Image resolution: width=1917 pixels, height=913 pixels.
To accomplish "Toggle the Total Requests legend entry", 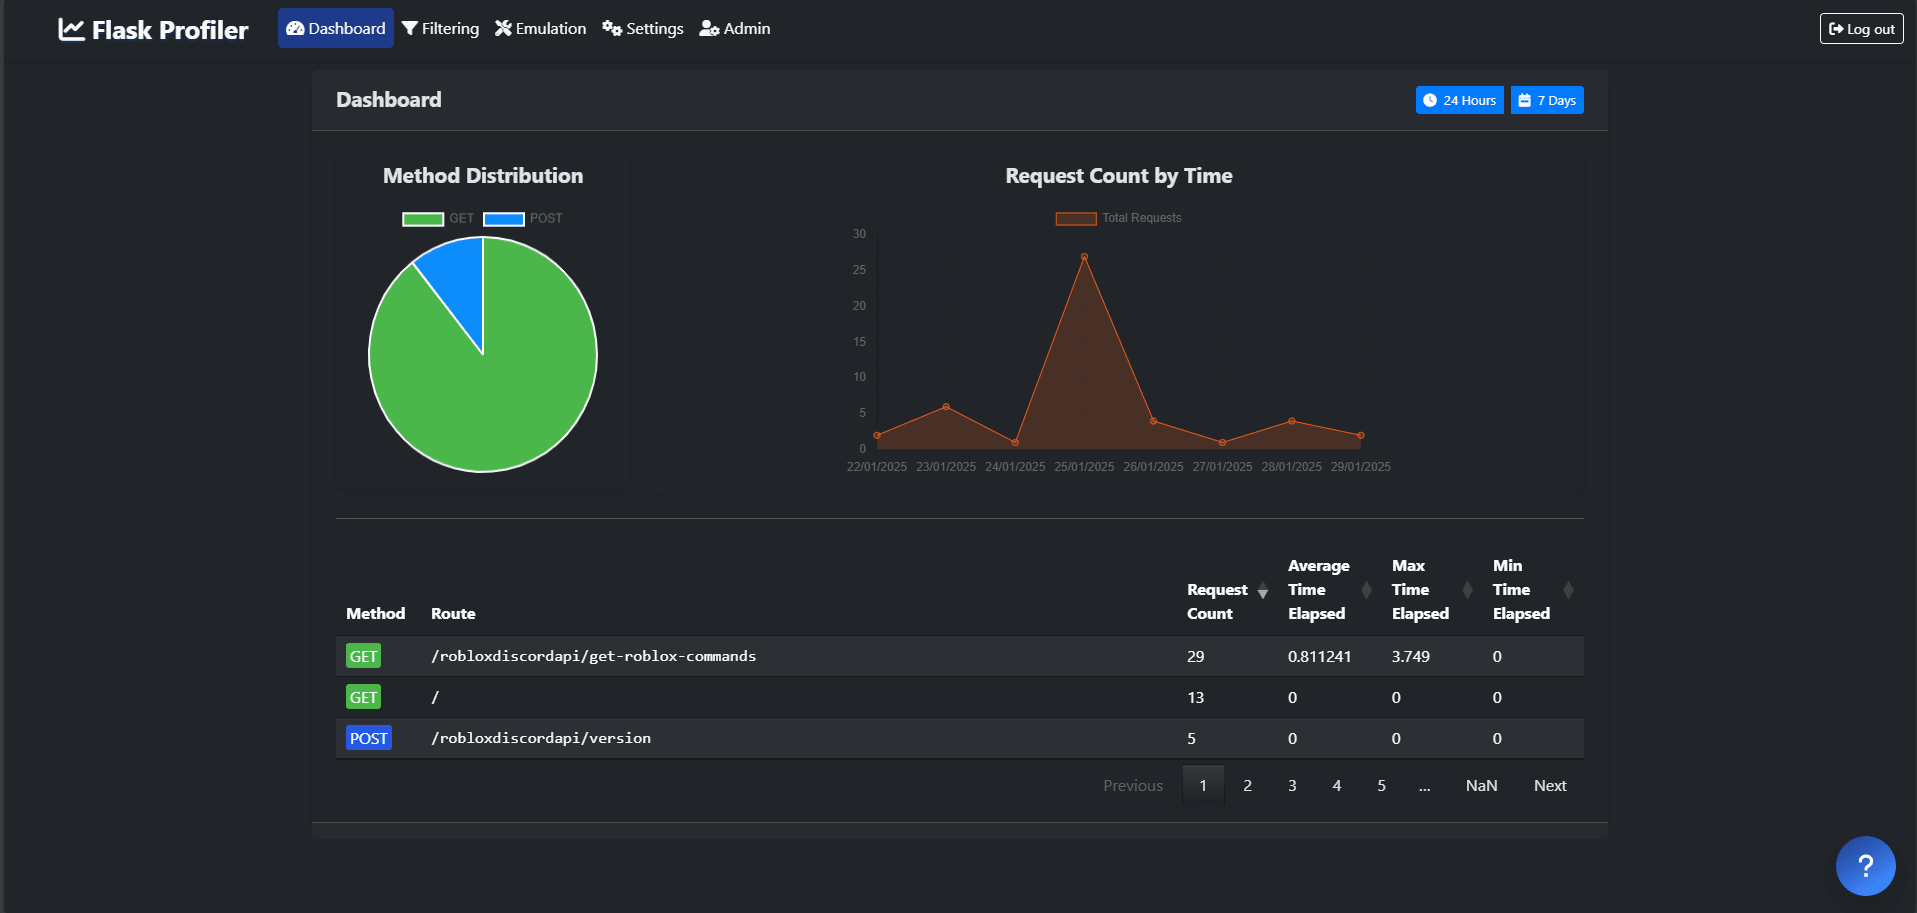I will (1118, 218).
